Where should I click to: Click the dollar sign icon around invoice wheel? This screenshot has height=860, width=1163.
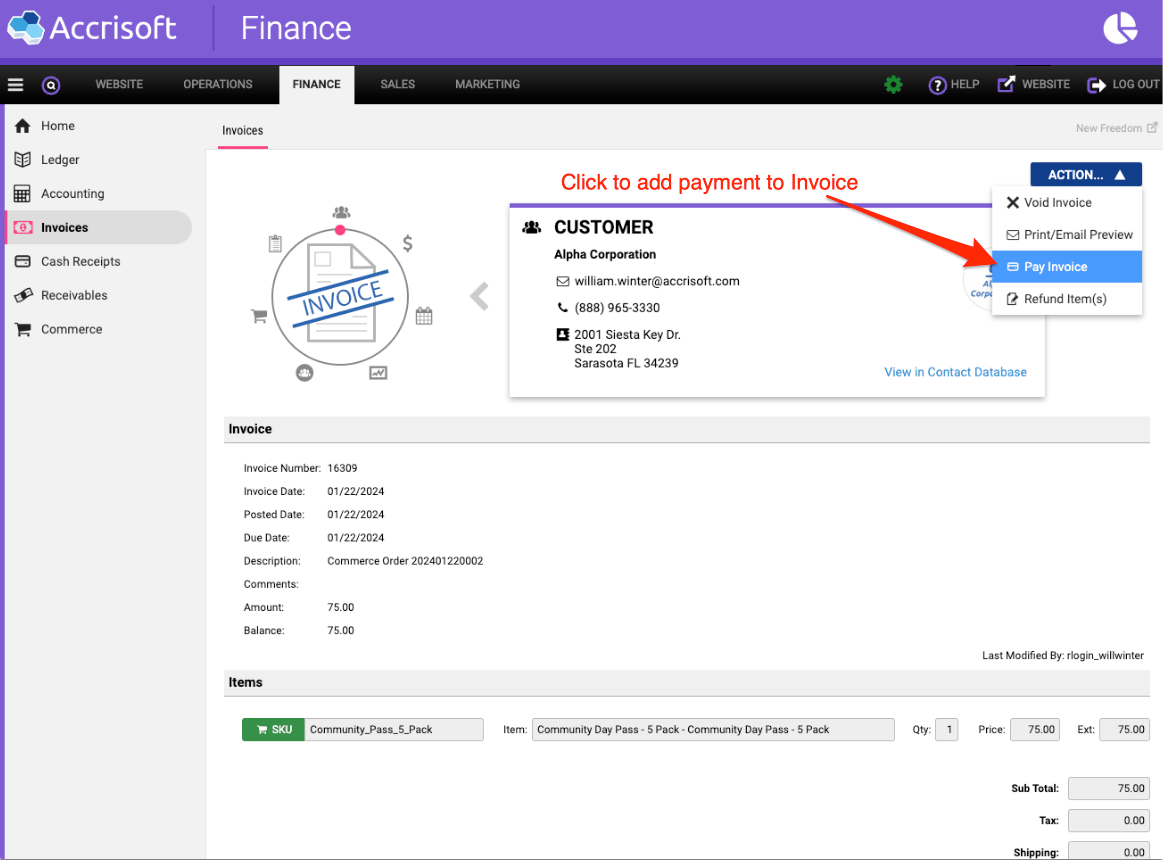[408, 243]
